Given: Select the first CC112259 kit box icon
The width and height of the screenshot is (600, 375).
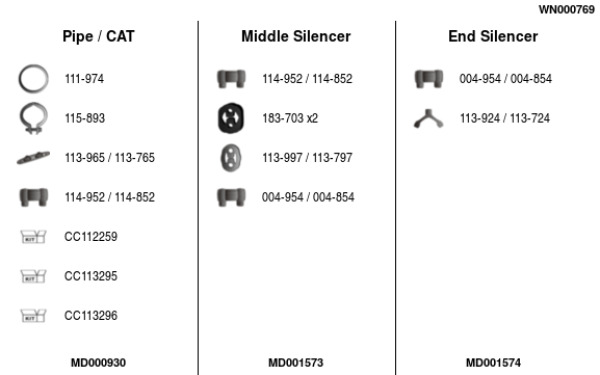Looking at the screenshot, I should click(33, 236).
